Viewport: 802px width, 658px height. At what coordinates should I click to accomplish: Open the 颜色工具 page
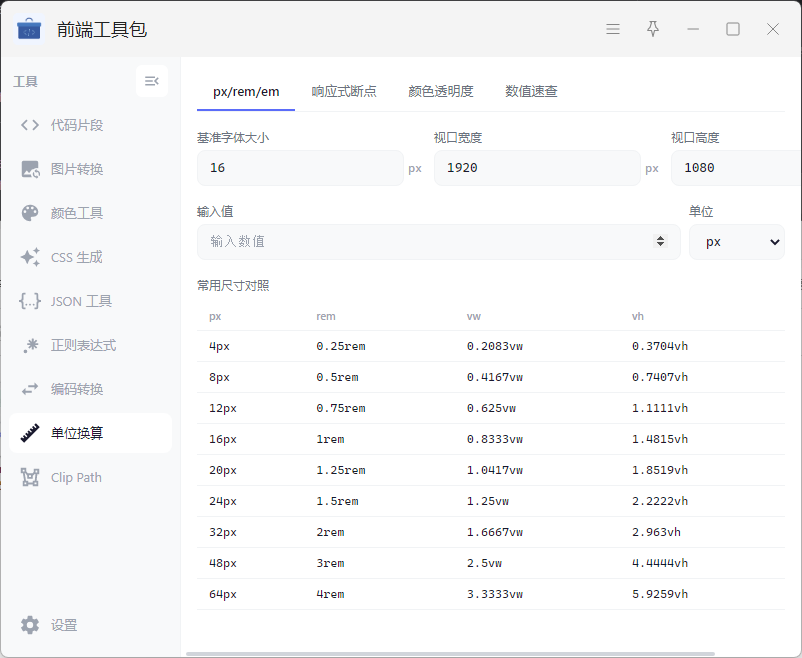[91, 213]
